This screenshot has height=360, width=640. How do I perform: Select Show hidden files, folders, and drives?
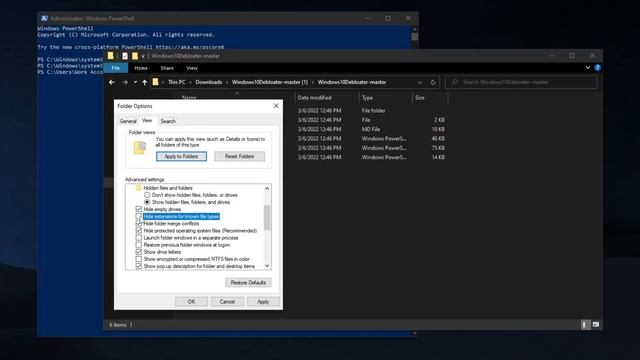(x=147, y=202)
